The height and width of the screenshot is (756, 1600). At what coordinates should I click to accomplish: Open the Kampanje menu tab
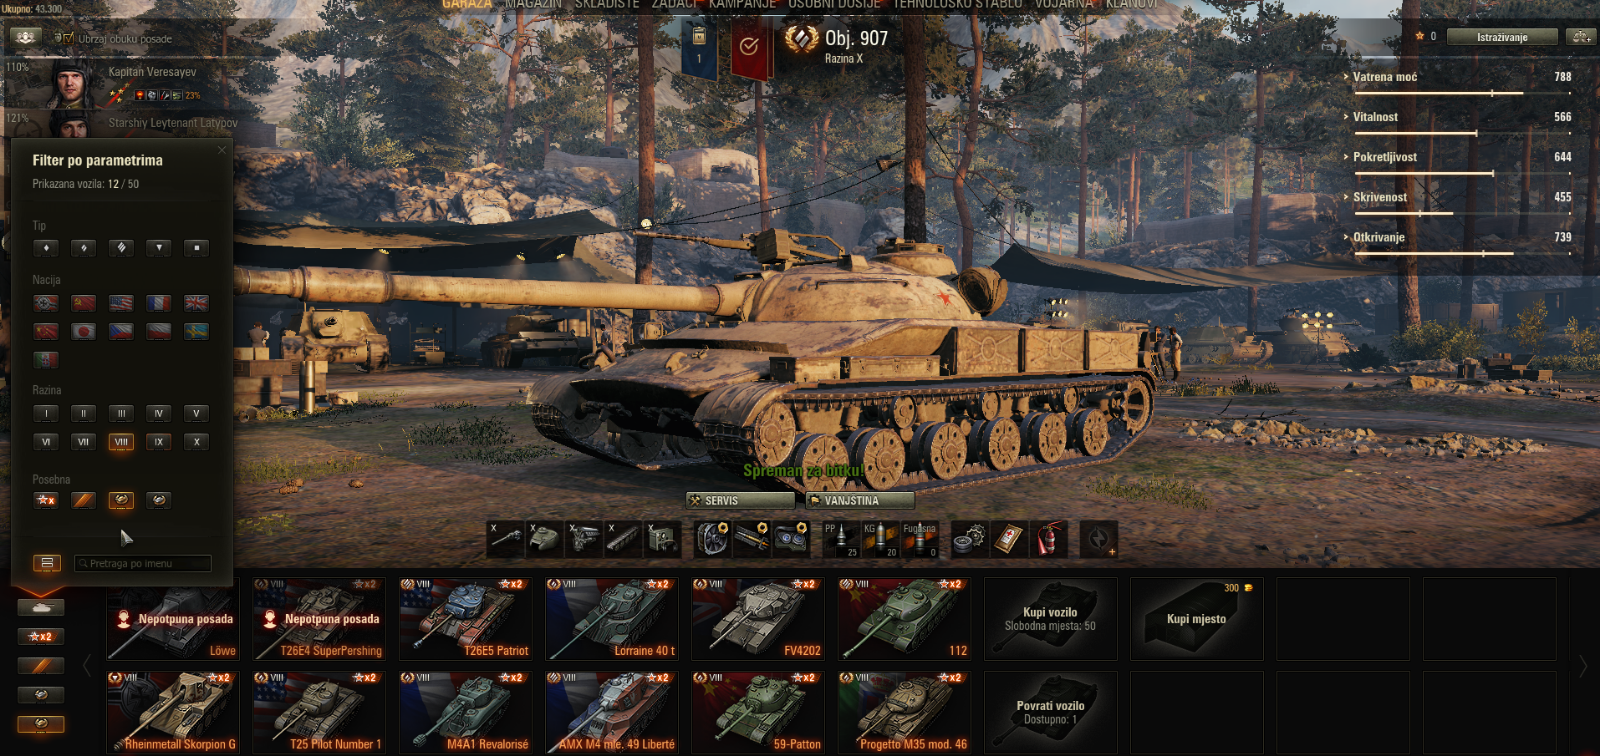pyautogui.click(x=742, y=4)
